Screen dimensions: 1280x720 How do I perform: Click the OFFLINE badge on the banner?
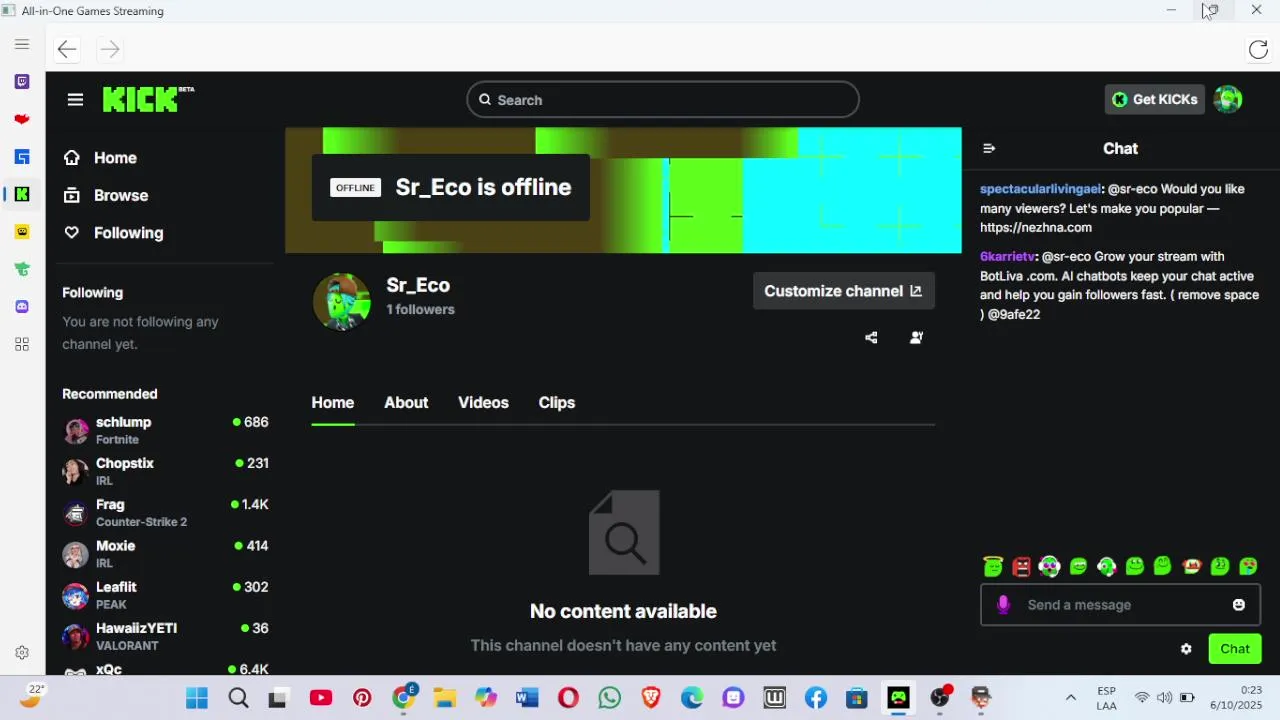355,188
